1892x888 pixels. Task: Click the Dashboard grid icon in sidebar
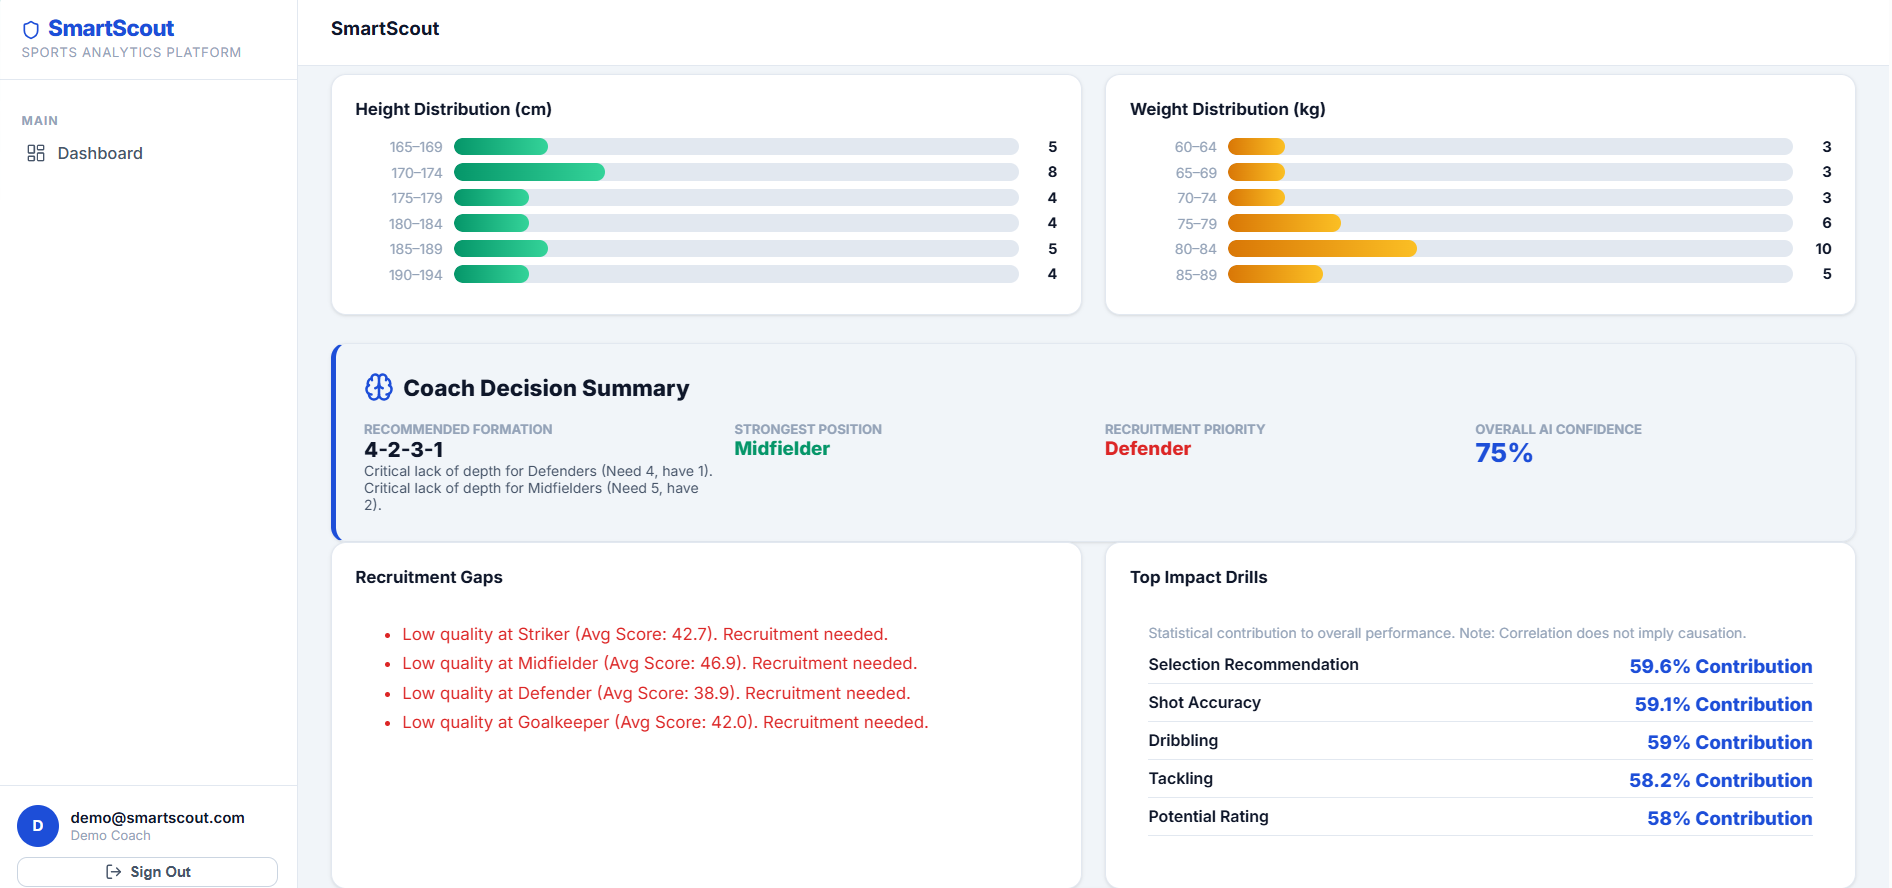36,153
